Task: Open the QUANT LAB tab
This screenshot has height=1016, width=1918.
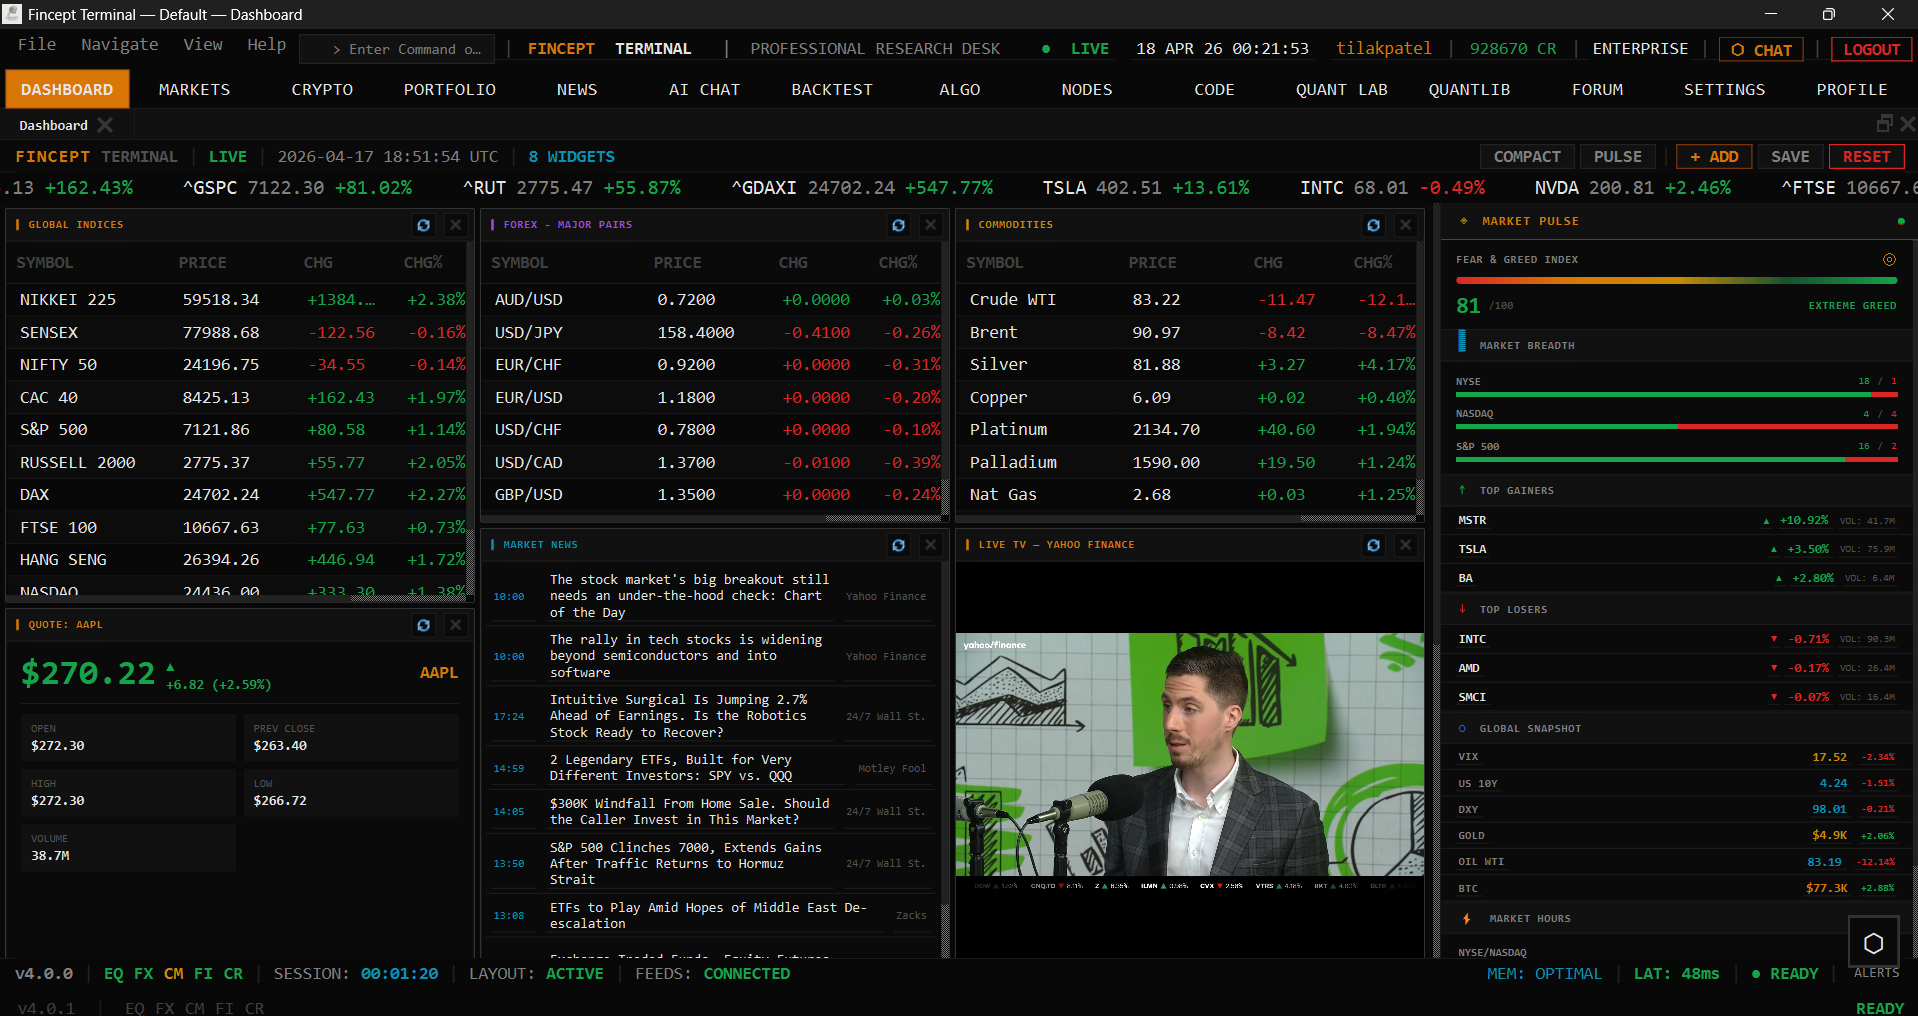Action: 1341,89
